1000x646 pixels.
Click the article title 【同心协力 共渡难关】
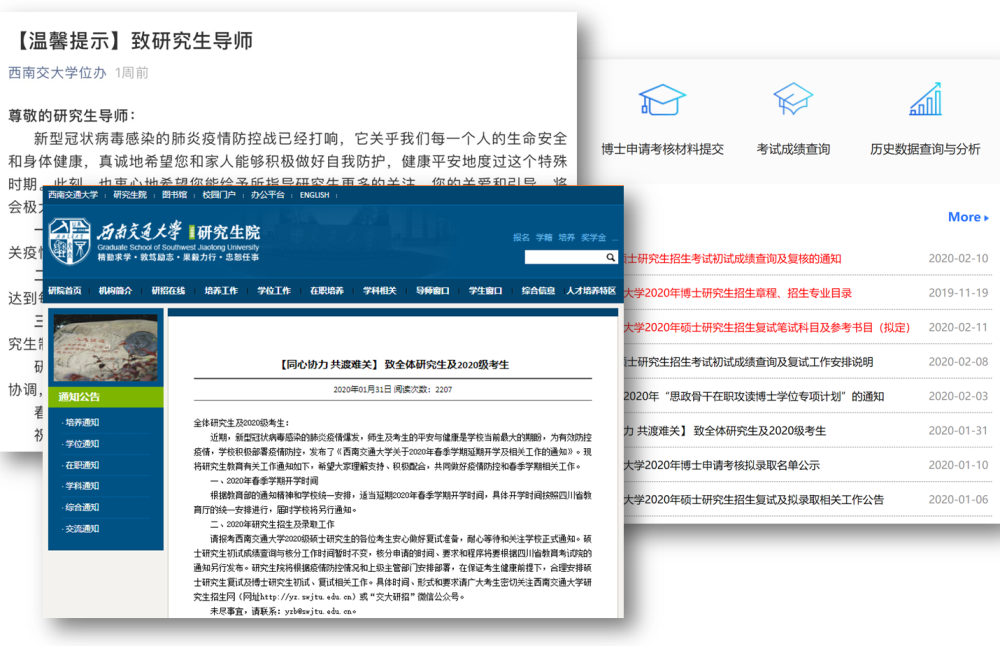click(x=393, y=365)
